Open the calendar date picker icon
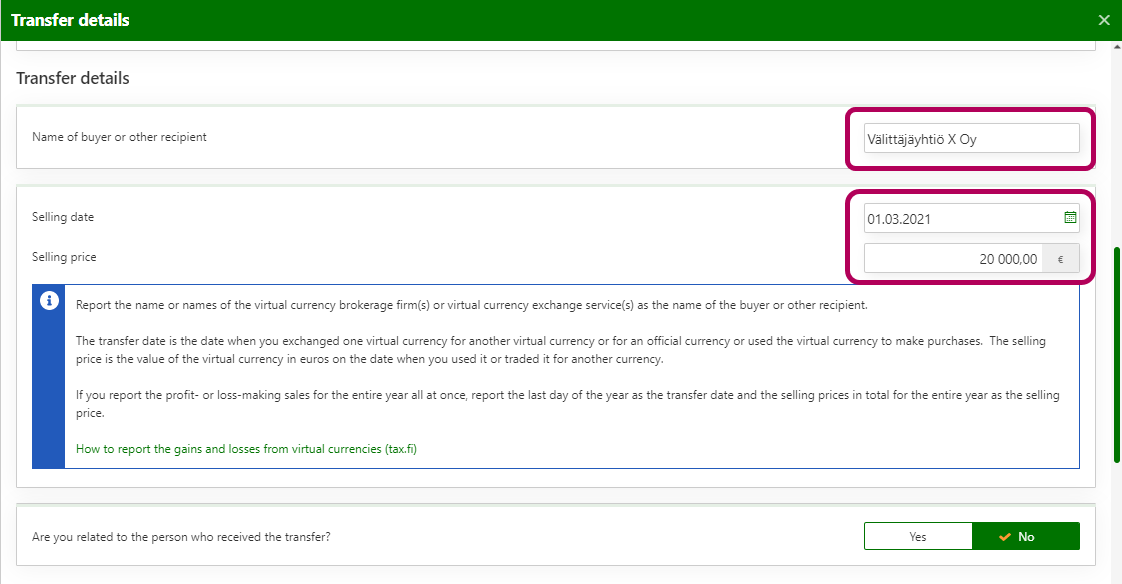Image resolution: width=1122 pixels, height=584 pixels. 1069,217
